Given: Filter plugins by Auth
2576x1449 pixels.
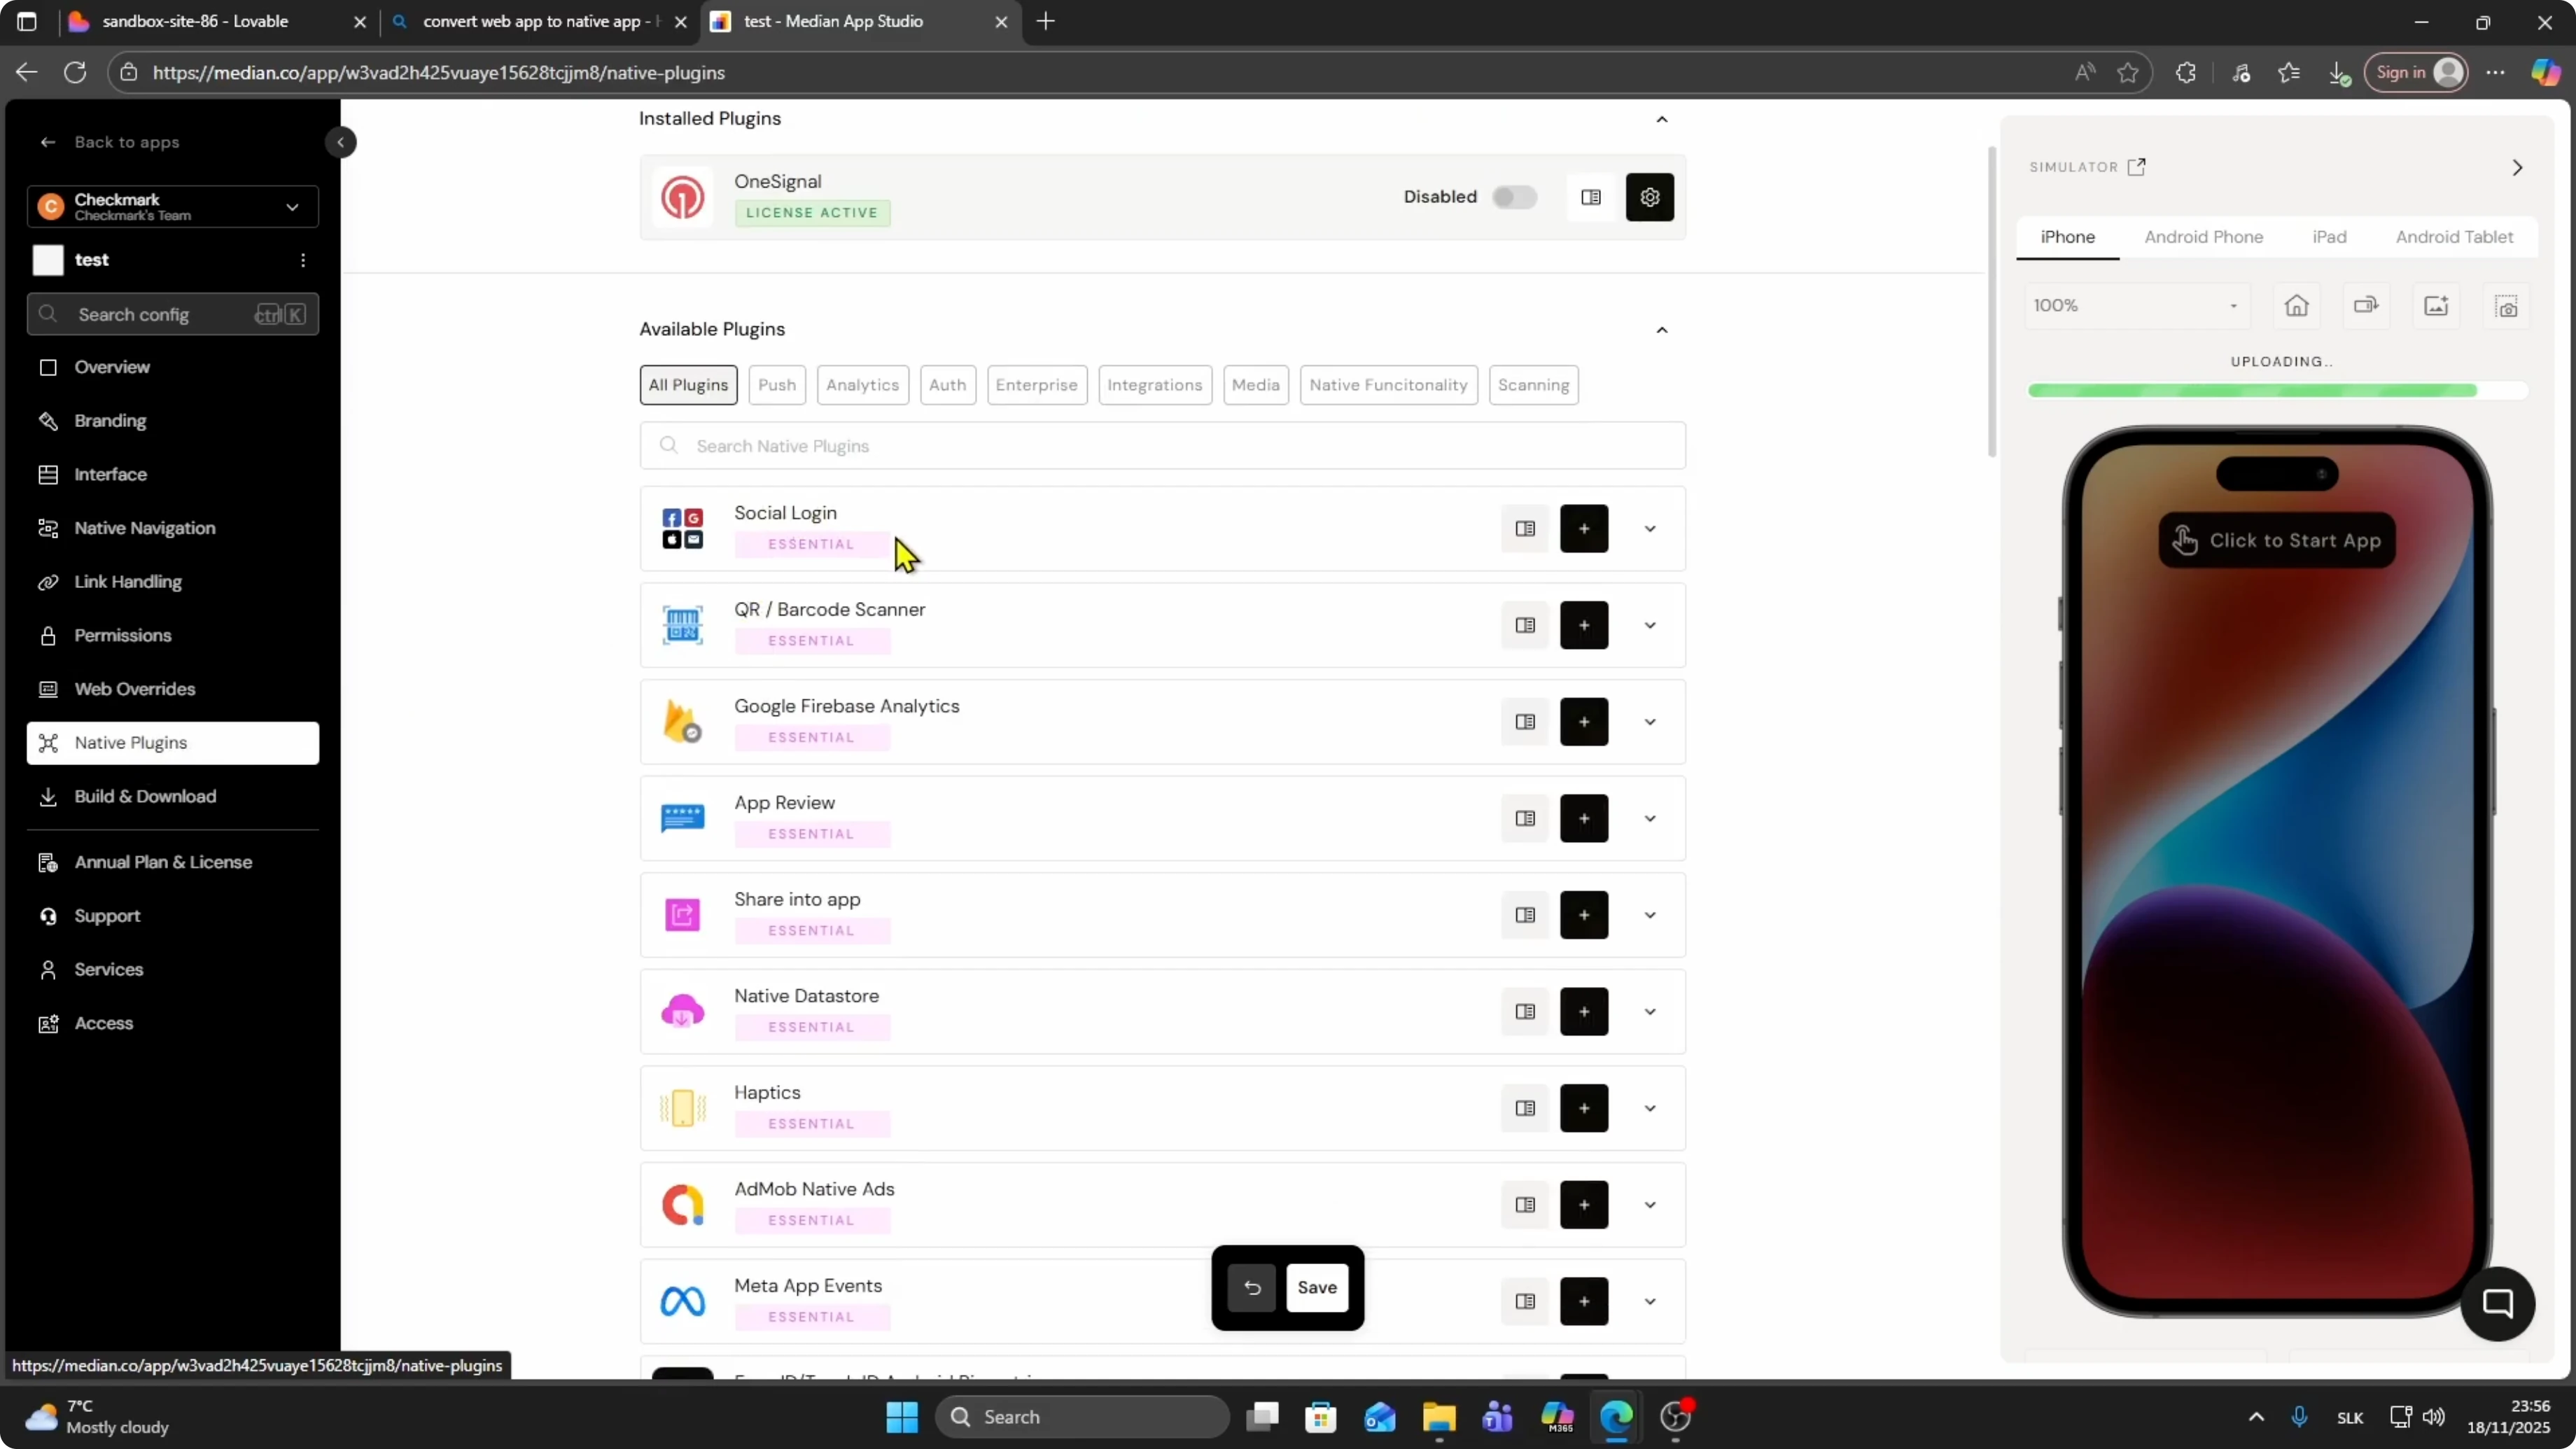Looking at the screenshot, I should [947, 385].
